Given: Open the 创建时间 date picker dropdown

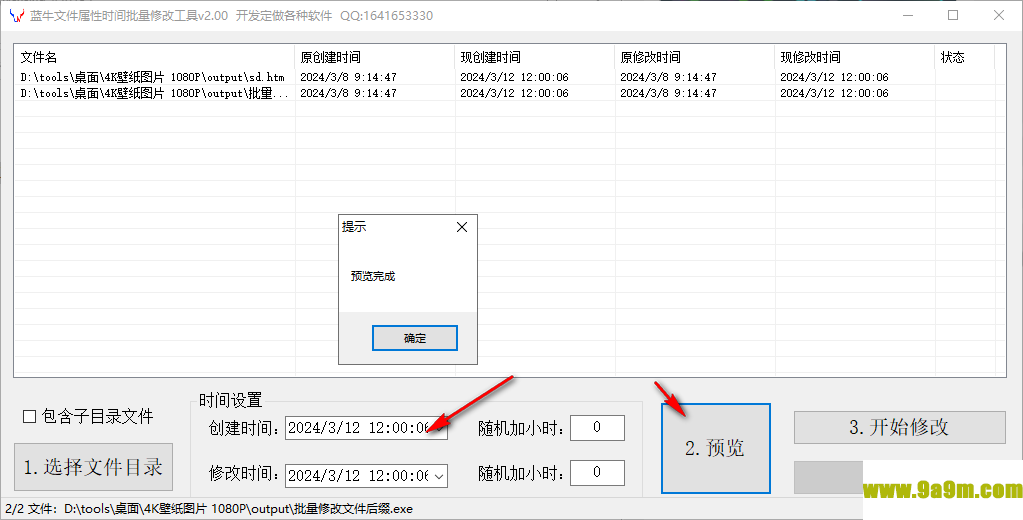Looking at the screenshot, I should pos(440,428).
